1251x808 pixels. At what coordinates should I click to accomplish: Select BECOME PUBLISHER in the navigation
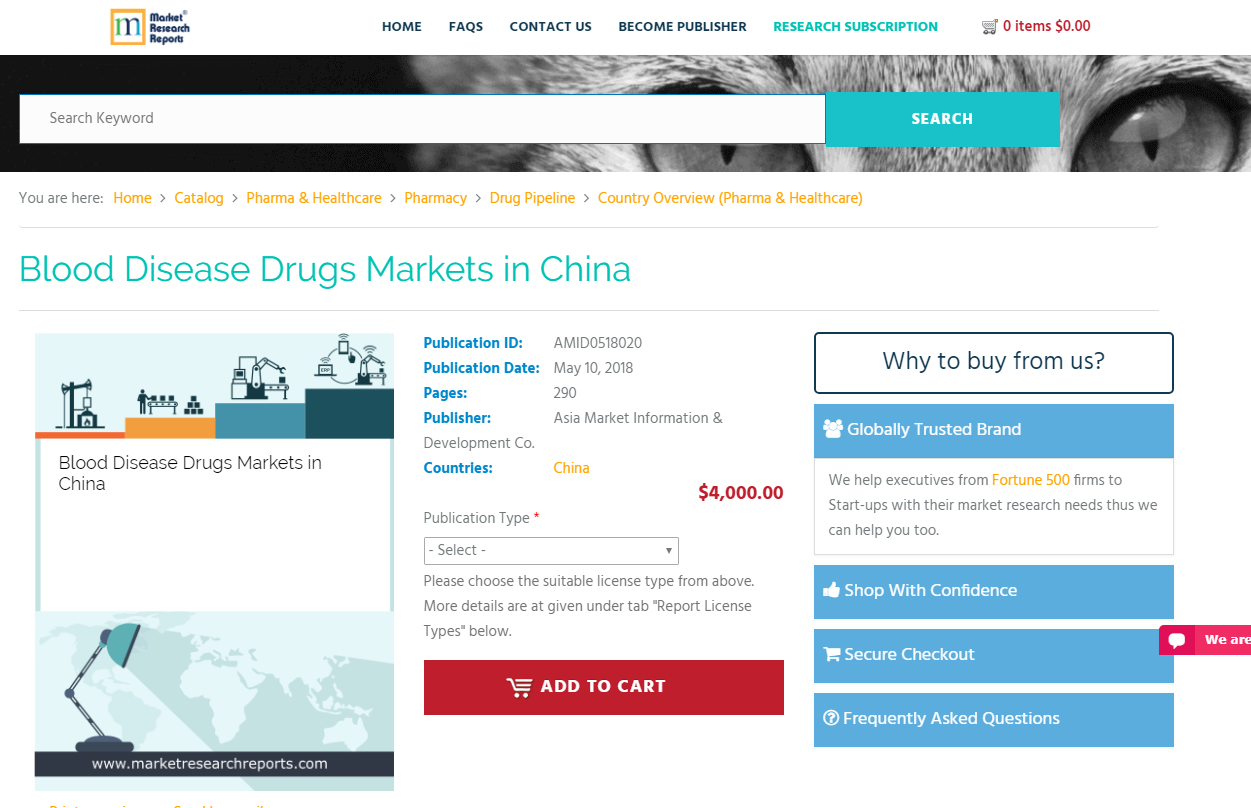[x=683, y=27]
